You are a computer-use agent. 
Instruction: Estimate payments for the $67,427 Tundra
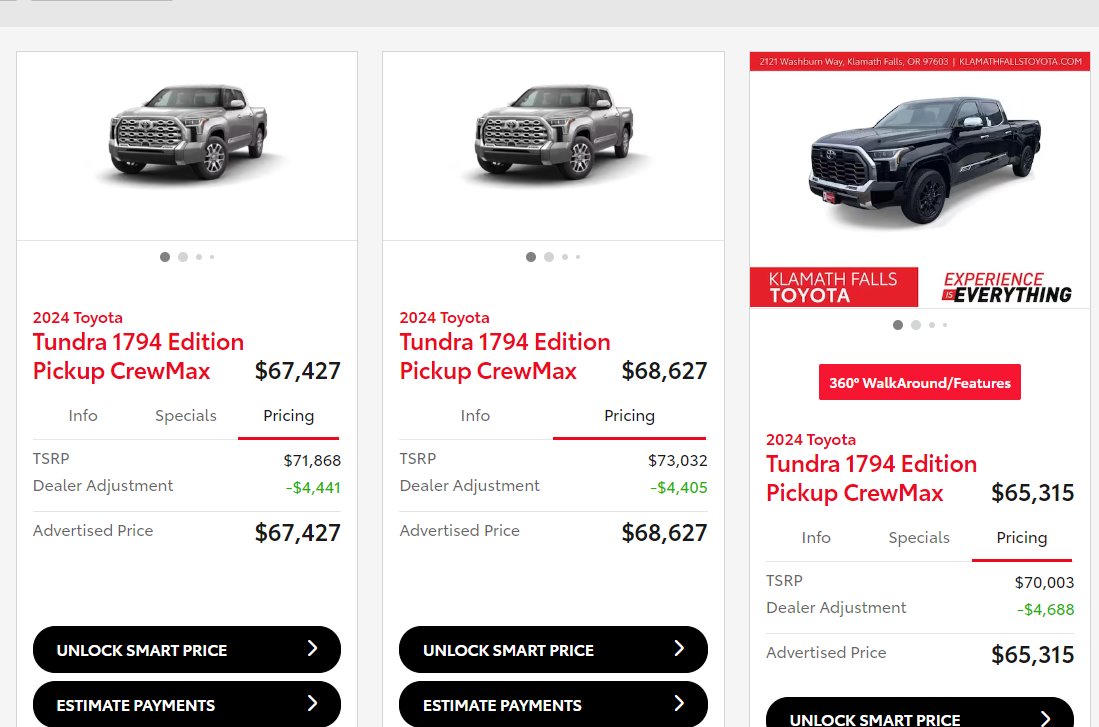pos(187,704)
